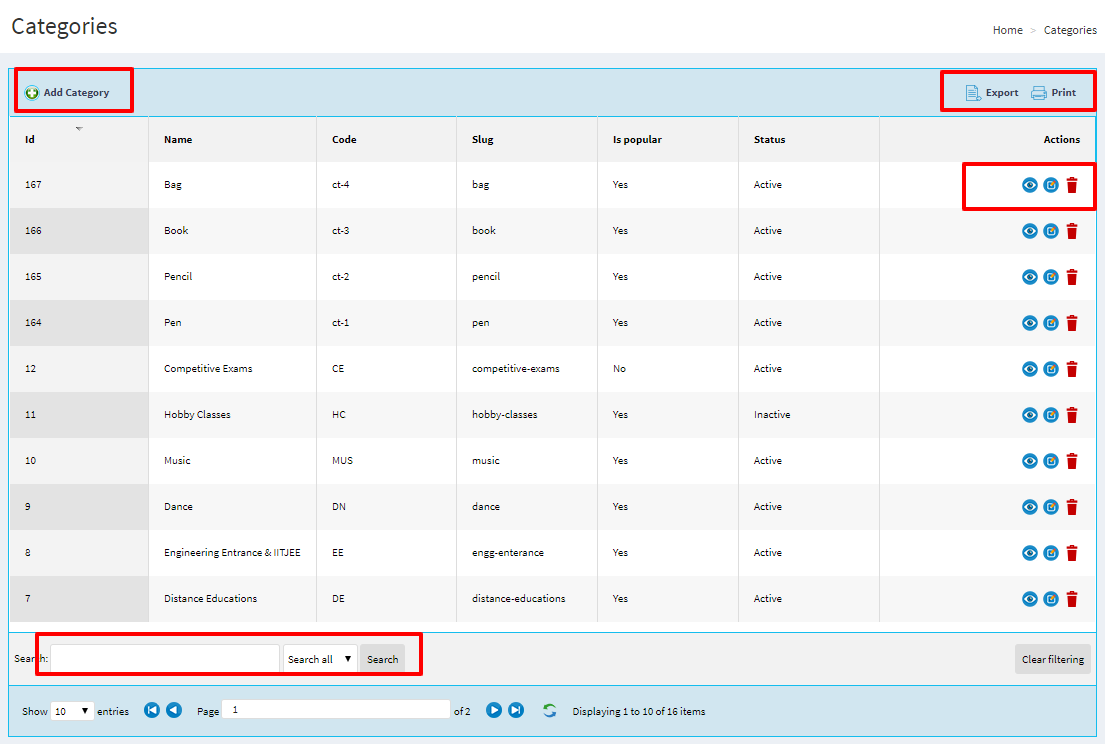Click the green refresh icon in pager
Viewport: 1105px width, 744px height.
[x=549, y=710]
